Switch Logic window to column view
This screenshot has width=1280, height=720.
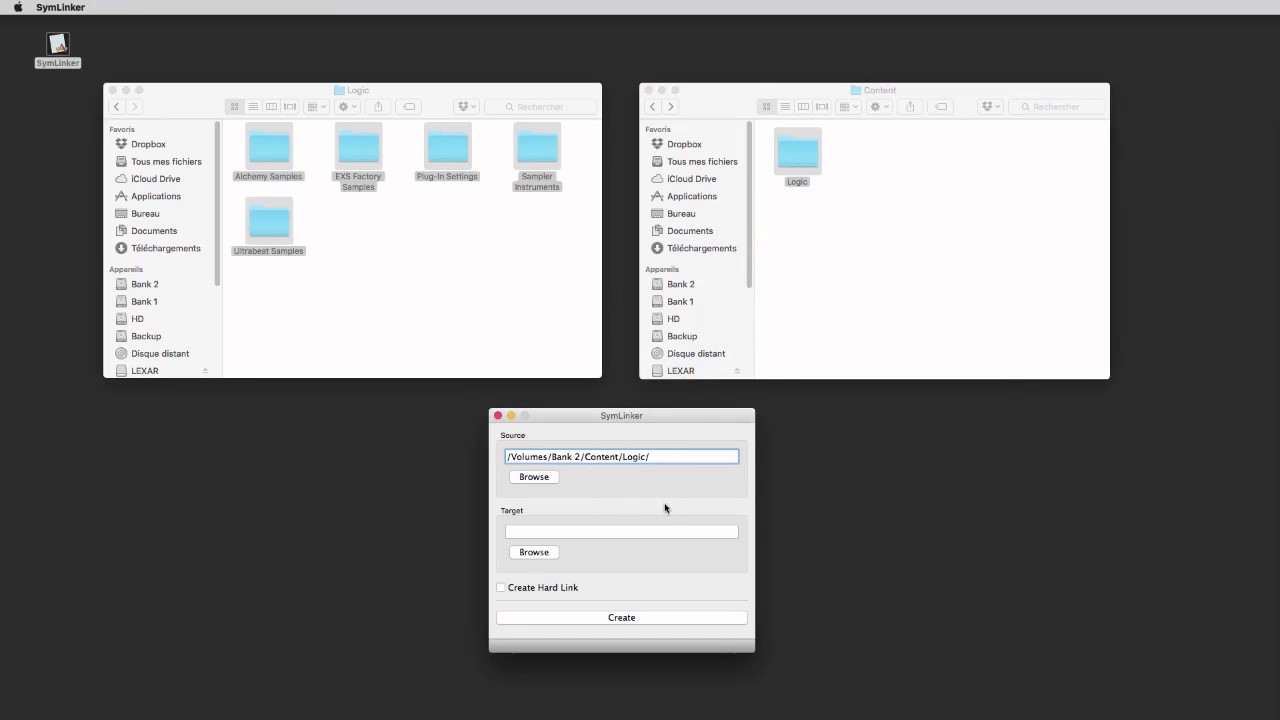pos(271,107)
